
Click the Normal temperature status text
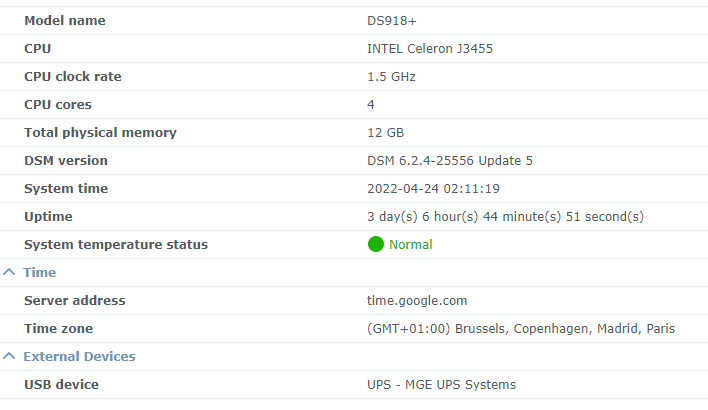point(410,244)
